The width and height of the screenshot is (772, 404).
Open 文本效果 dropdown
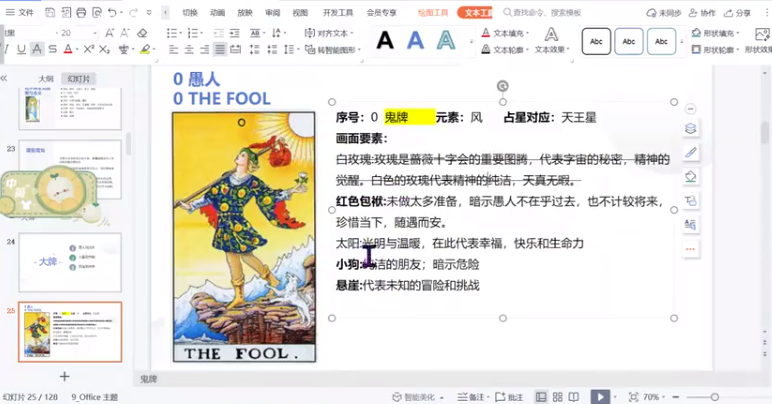click(552, 40)
